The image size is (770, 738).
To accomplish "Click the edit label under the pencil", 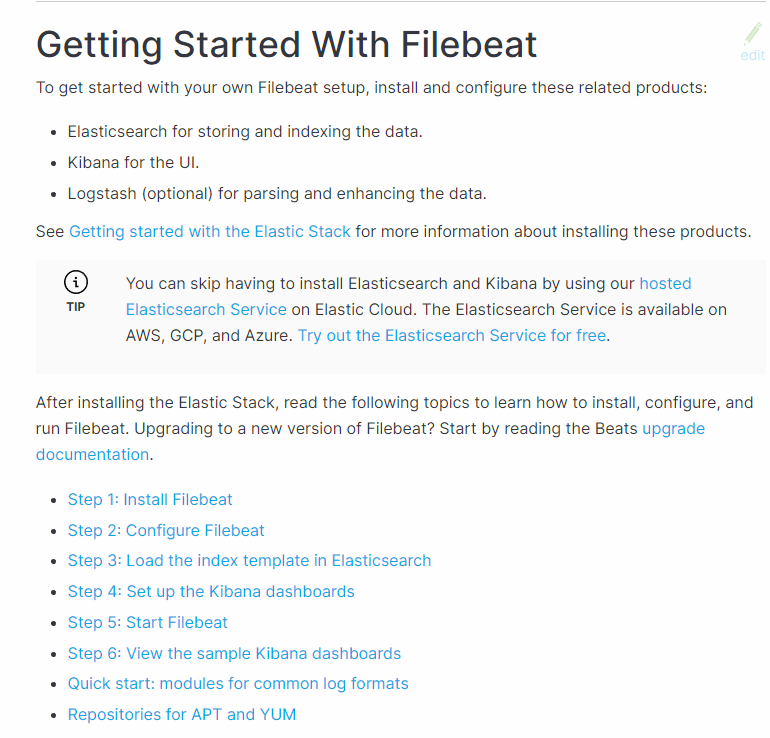I will coord(752,55).
